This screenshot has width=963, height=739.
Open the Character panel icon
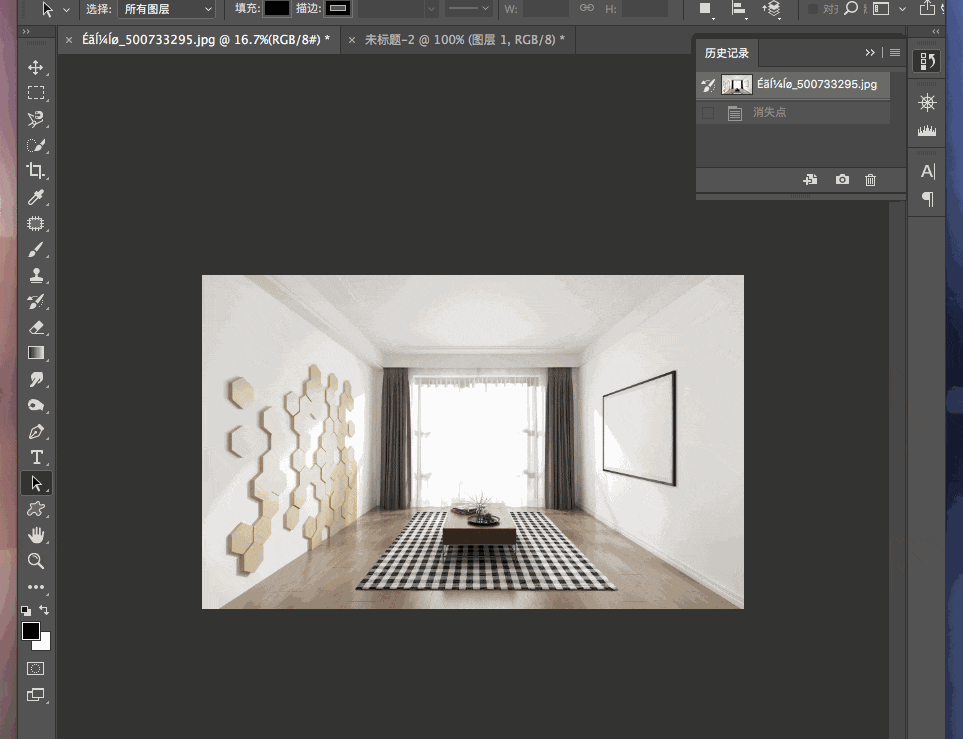tap(927, 171)
